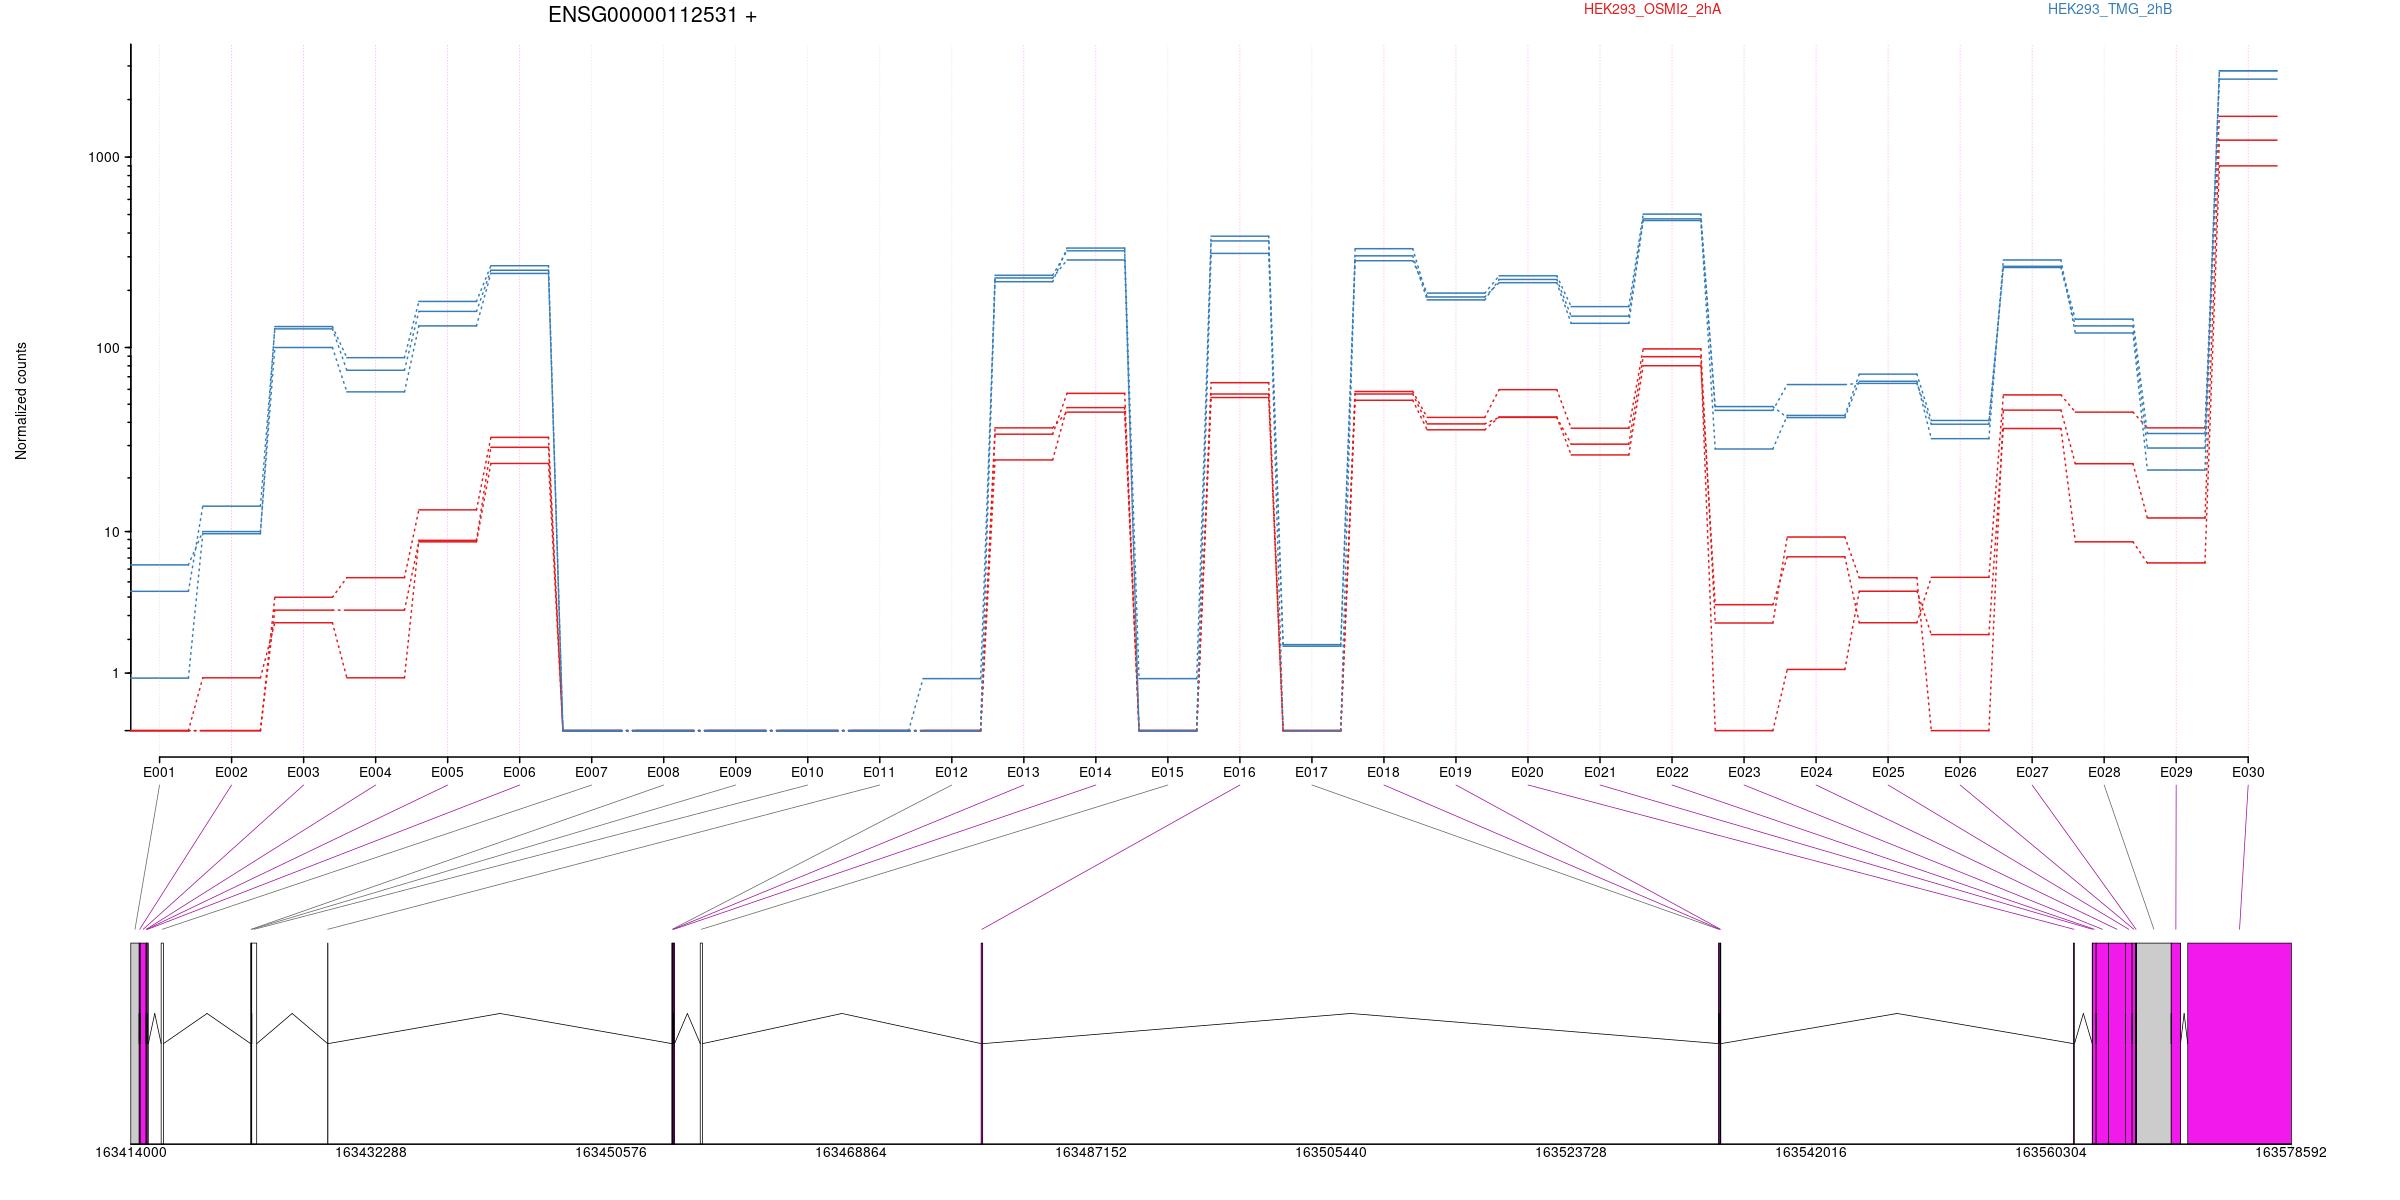2400x1200 pixels.
Task: Click genomic coordinate 163523728
Action: click(x=1571, y=1153)
